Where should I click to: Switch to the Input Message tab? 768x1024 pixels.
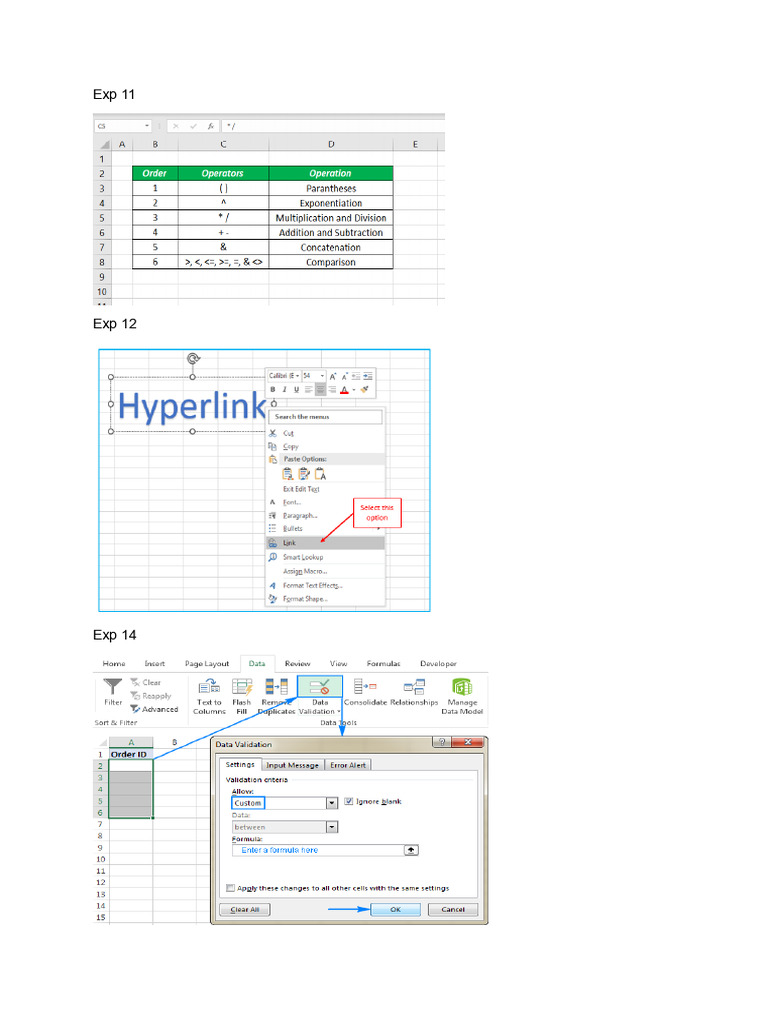(292, 765)
